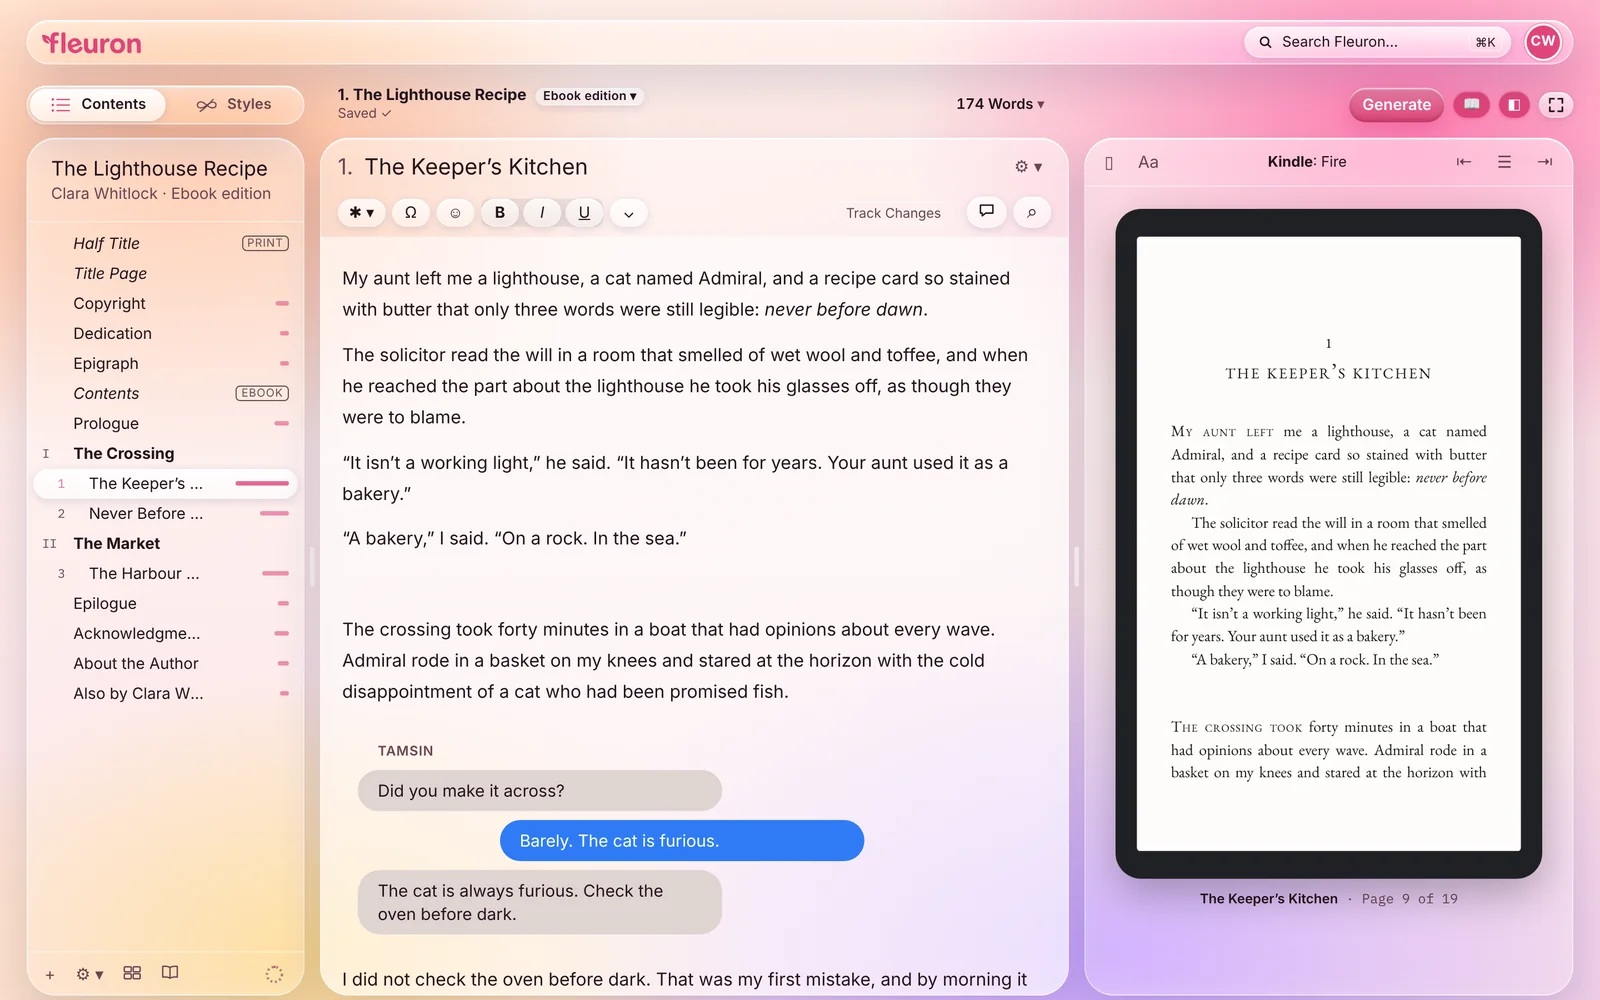Toggle italic formatting

(542, 213)
